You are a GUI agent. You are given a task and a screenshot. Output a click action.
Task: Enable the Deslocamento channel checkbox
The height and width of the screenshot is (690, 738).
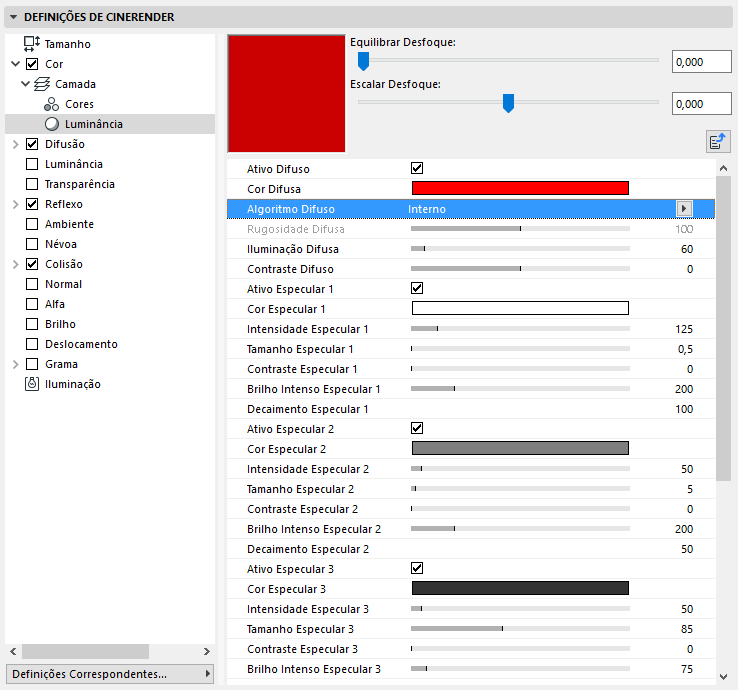click(x=32, y=344)
